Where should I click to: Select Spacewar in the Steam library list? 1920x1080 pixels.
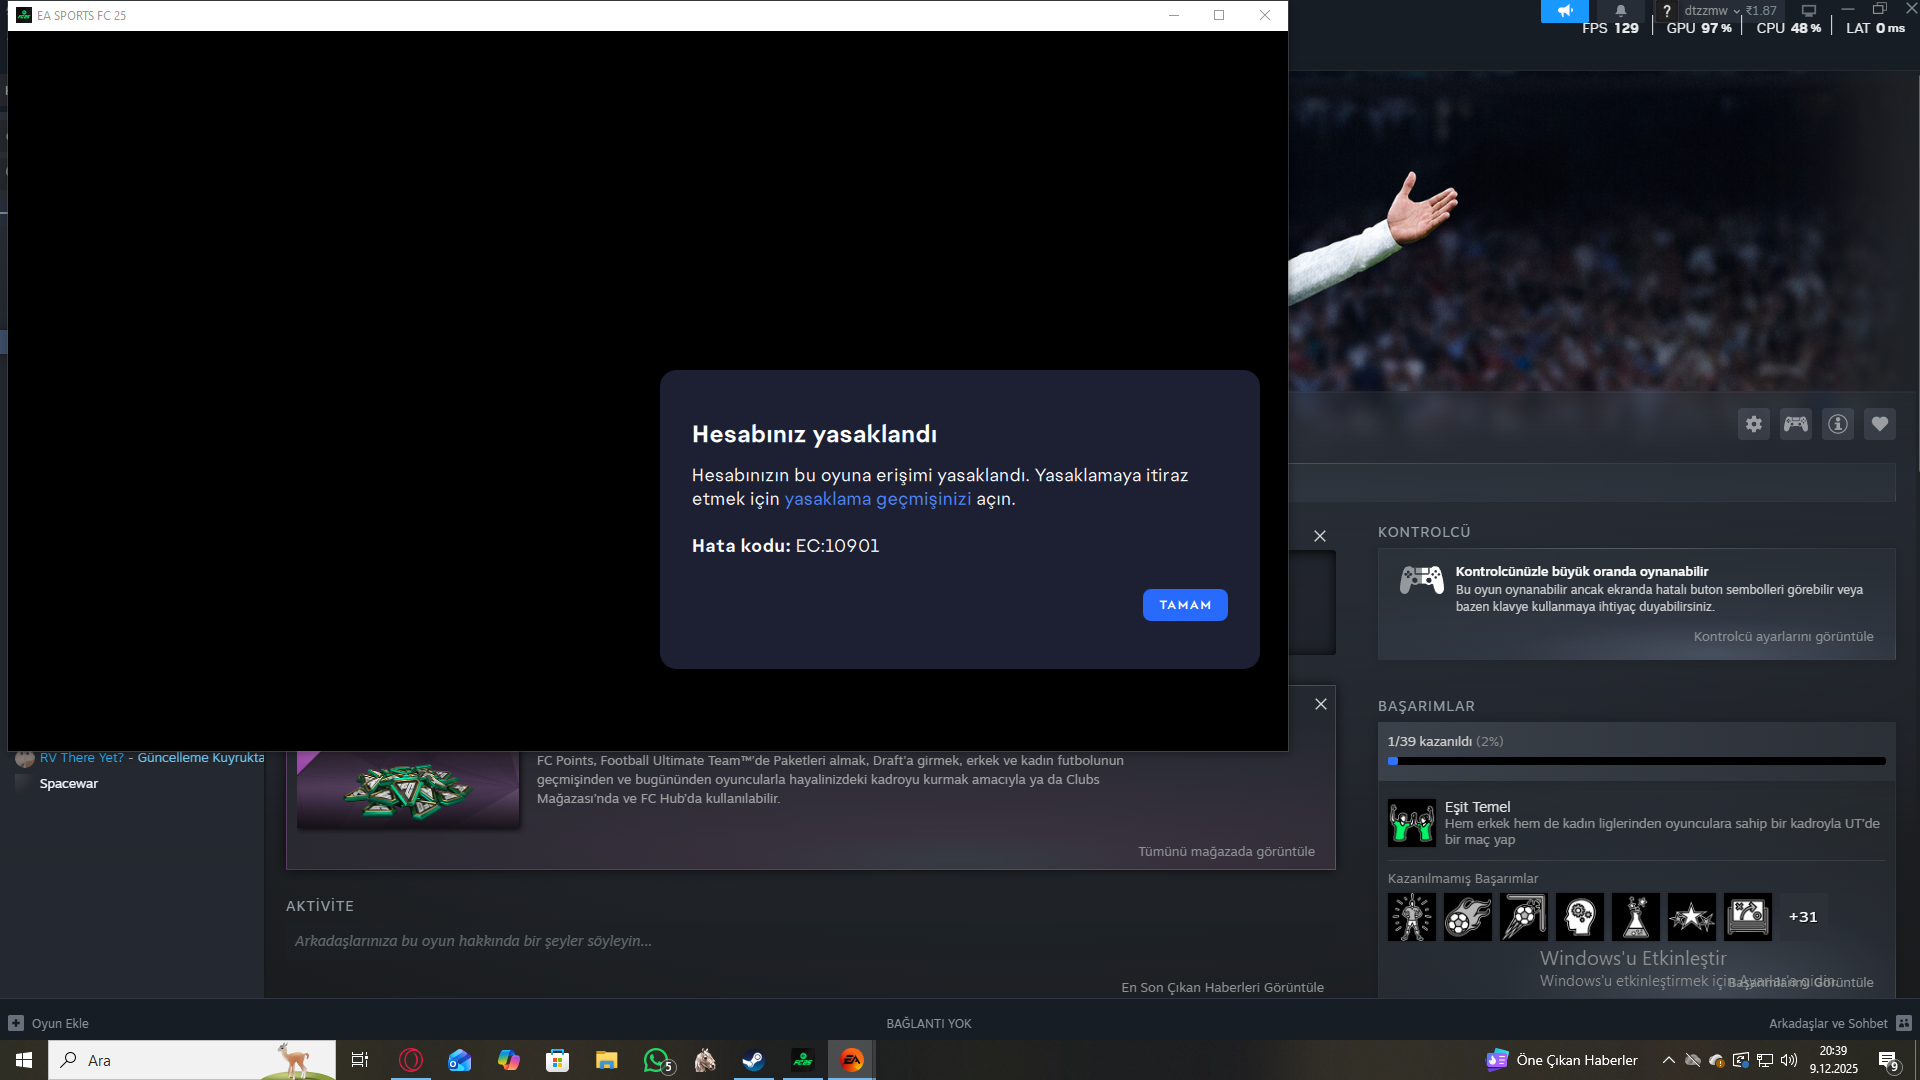[69, 784]
